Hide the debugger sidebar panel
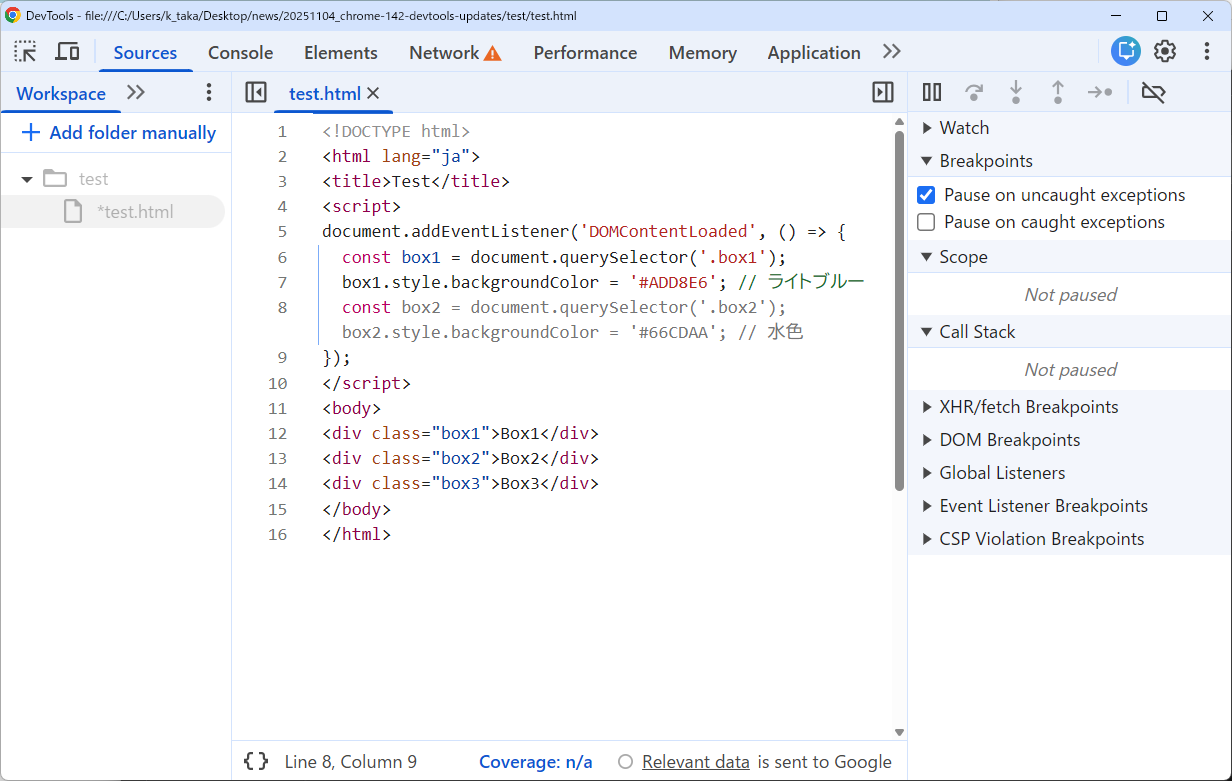The width and height of the screenshot is (1232, 781). click(x=883, y=93)
